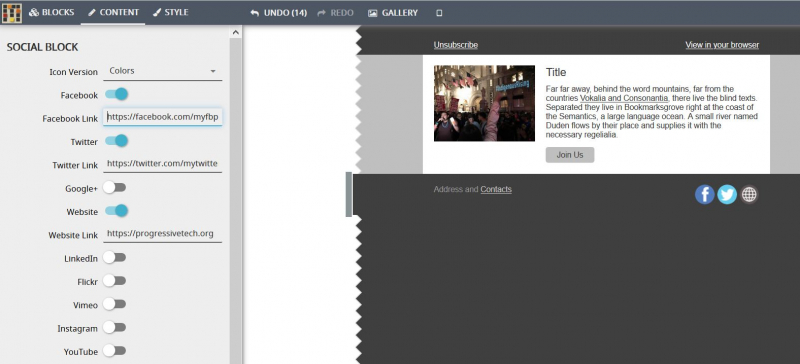Open the Gallery

393,13
